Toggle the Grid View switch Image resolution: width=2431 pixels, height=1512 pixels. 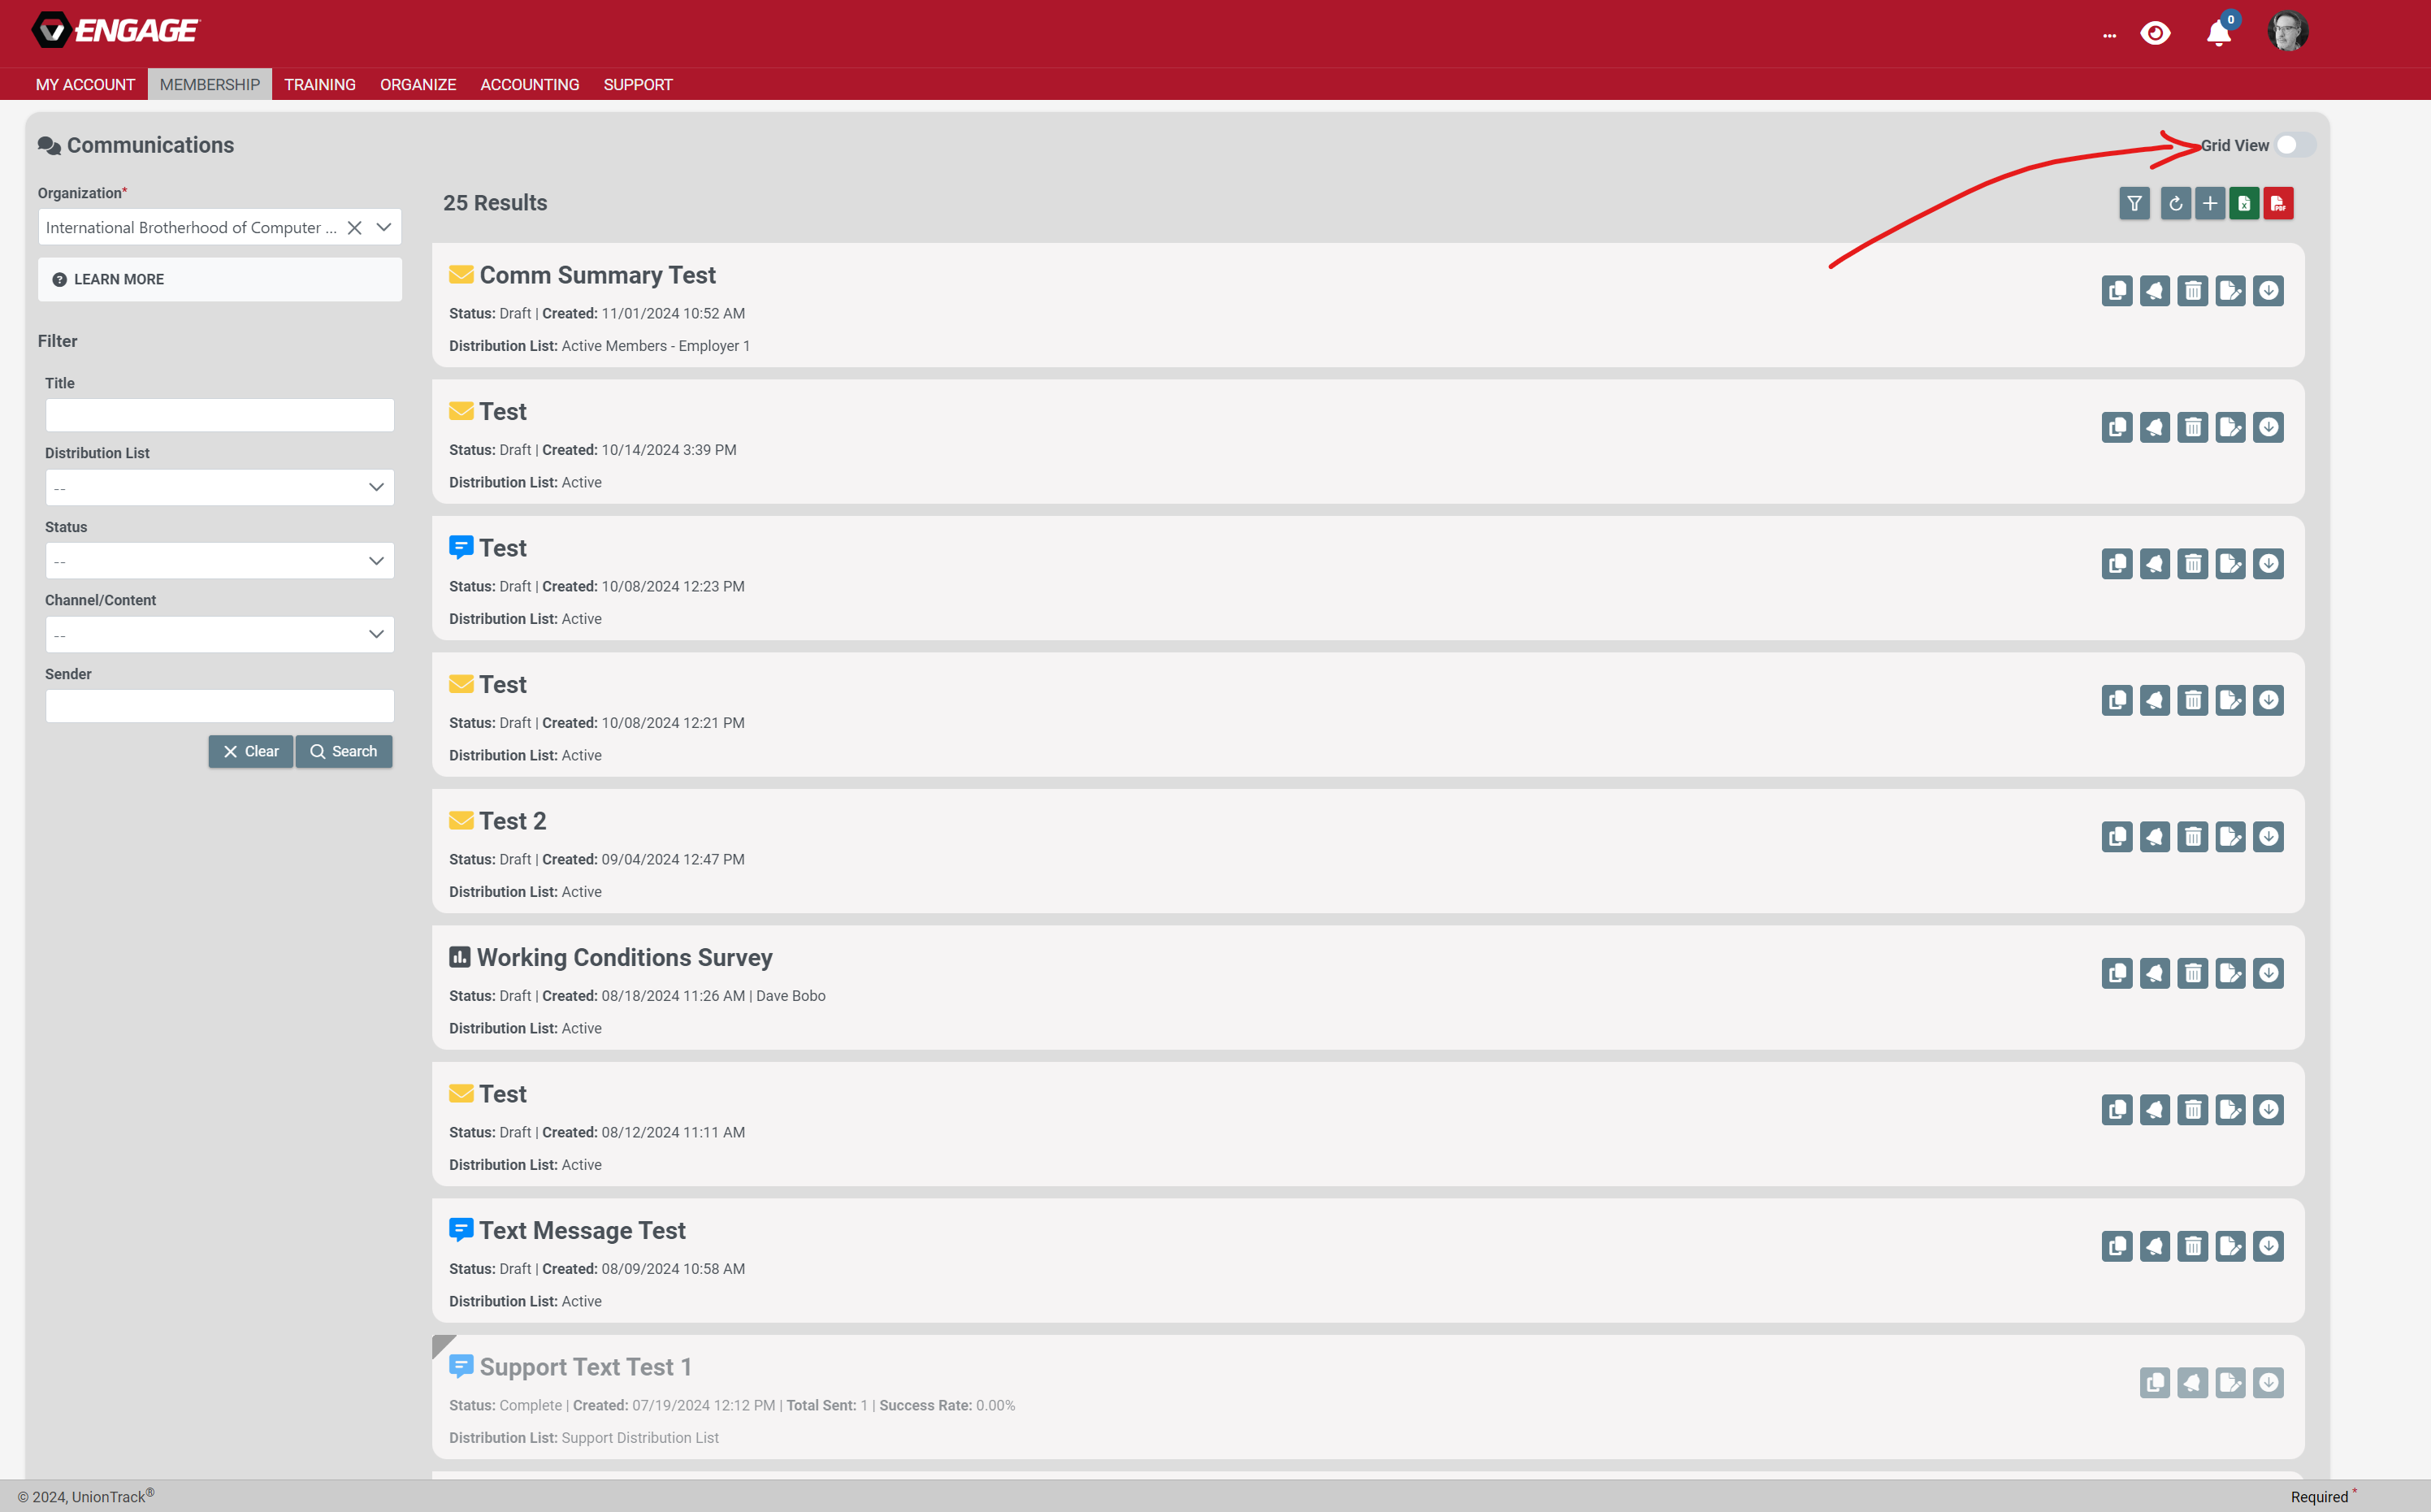point(2294,145)
